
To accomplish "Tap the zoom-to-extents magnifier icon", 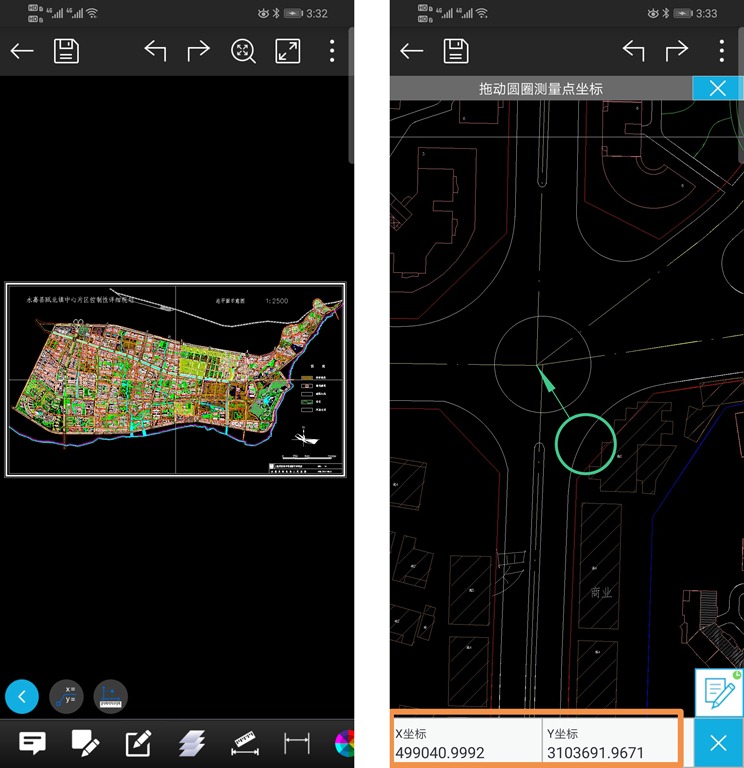I will (243, 51).
